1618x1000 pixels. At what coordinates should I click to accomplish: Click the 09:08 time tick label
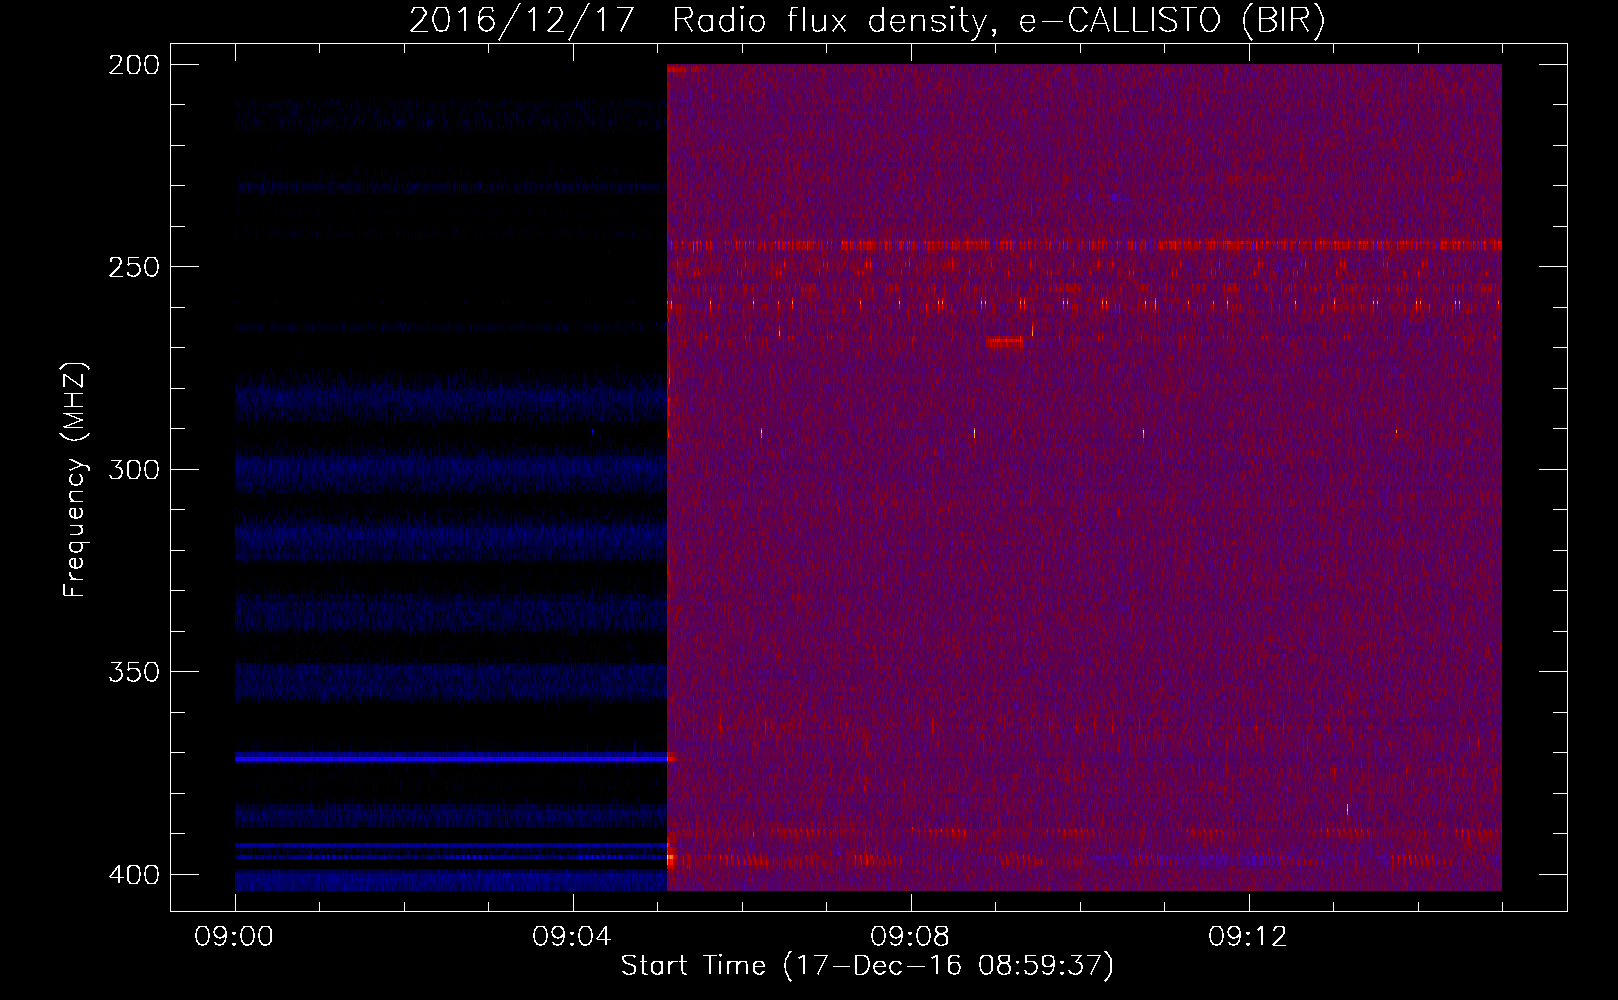[911, 936]
